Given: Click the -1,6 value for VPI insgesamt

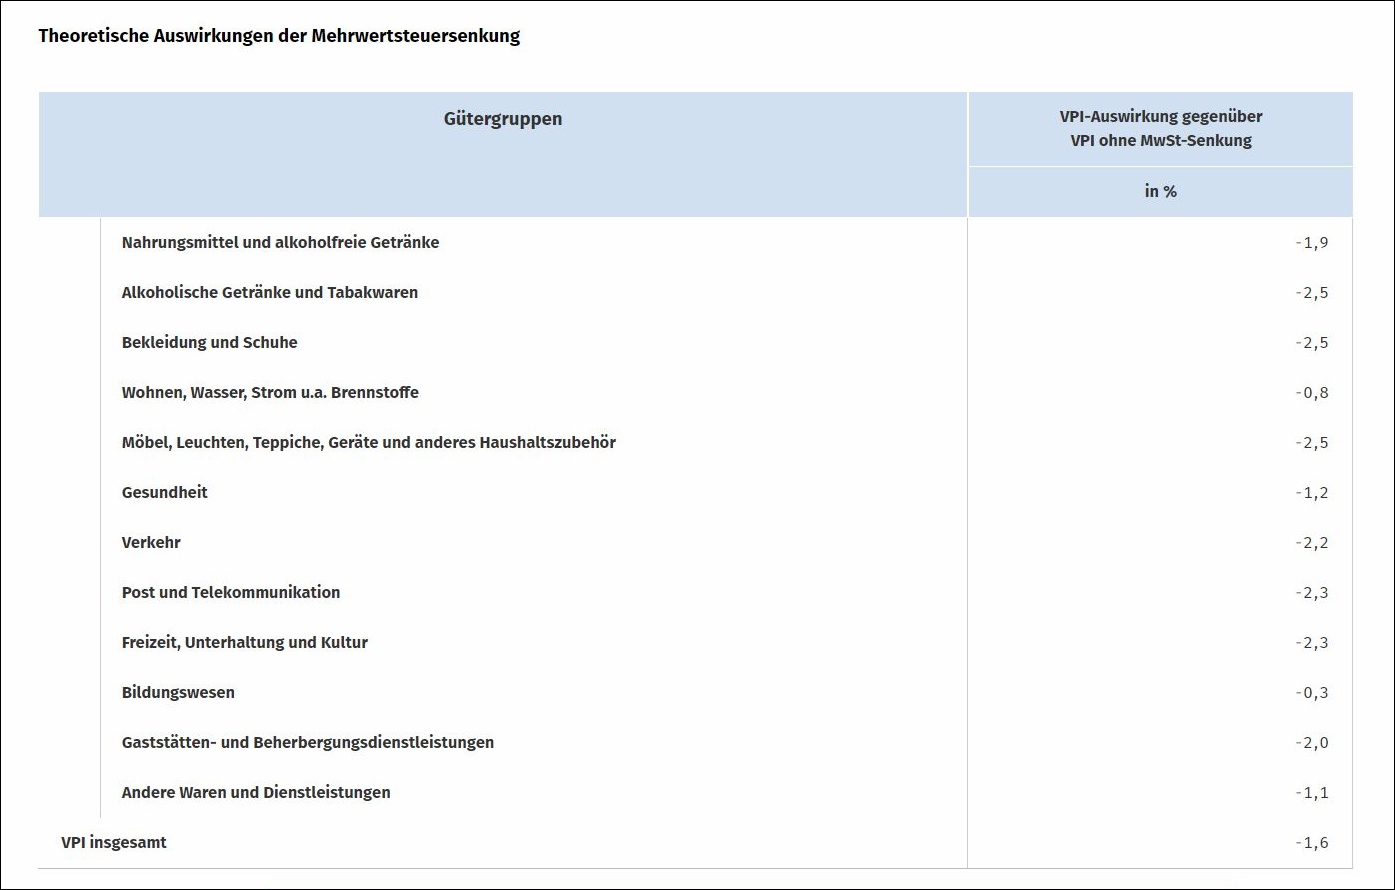Looking at the screenshot, I should click(1311, 842).
